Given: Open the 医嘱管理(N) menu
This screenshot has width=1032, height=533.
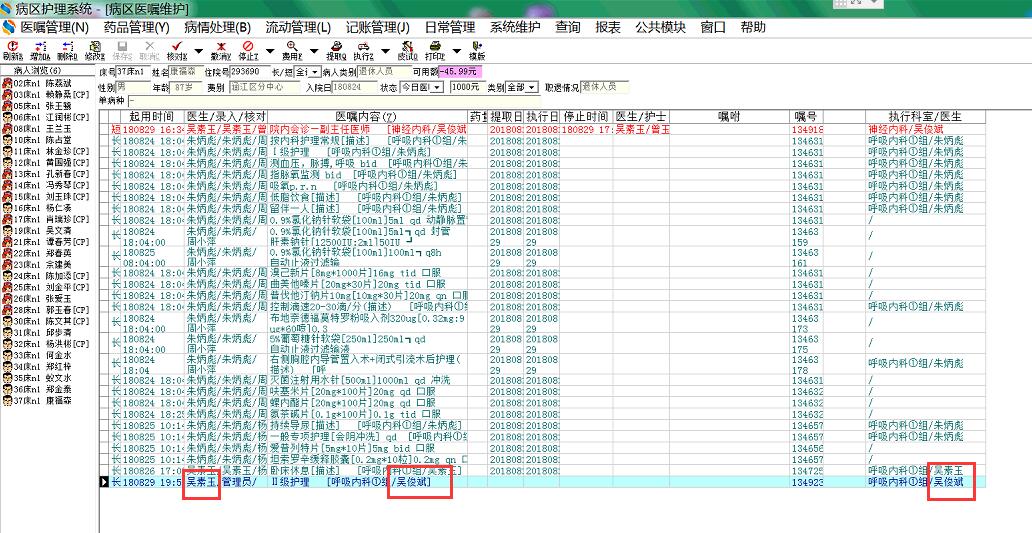Looking at the screenshot, I should click(x=55, y=27).
